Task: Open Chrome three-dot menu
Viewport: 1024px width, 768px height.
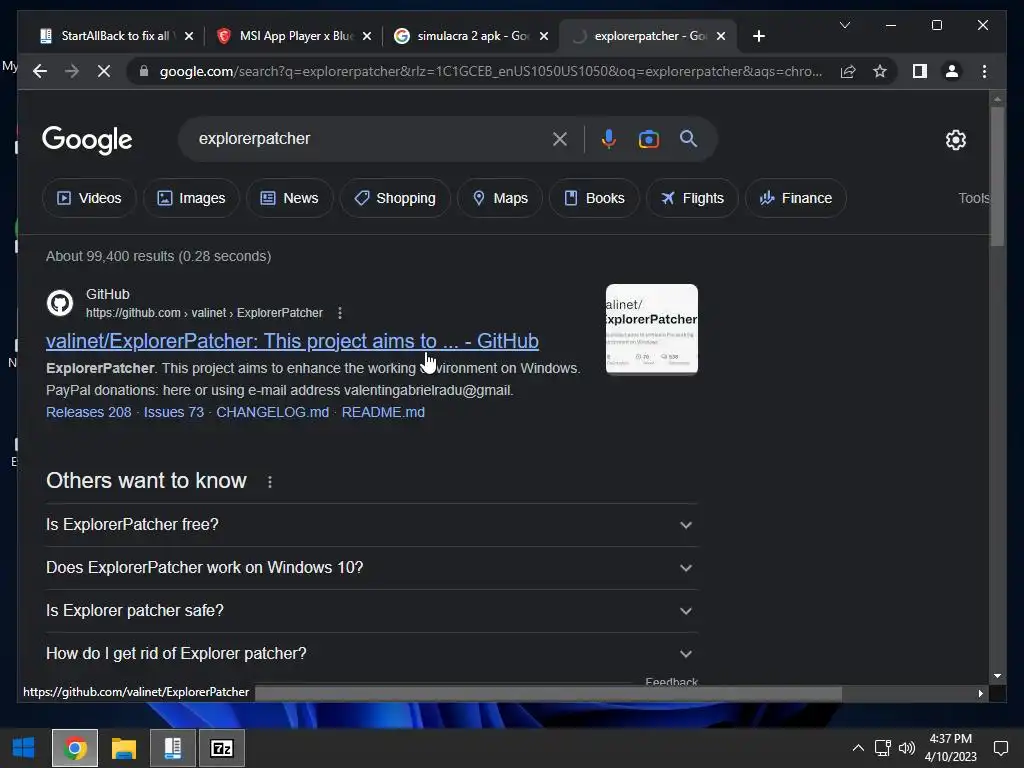Action: tap(984, 71)
